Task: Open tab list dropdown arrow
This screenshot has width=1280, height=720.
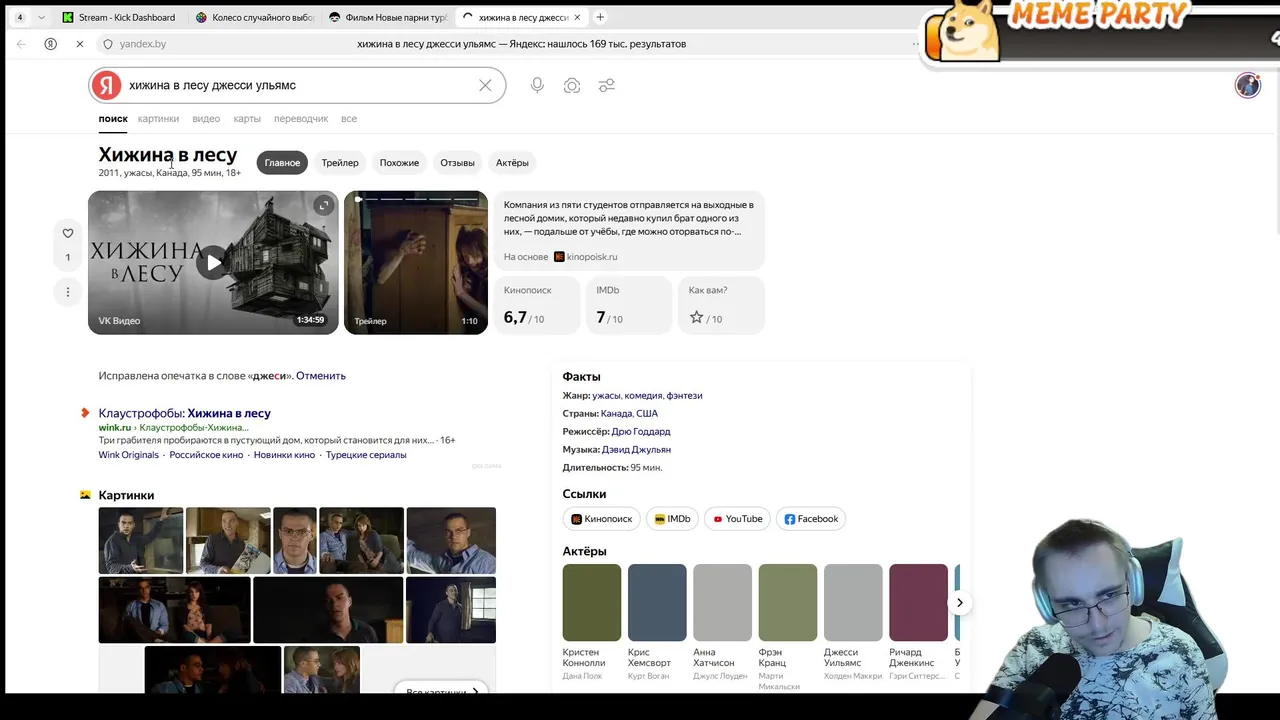Action: pos(41,17)
